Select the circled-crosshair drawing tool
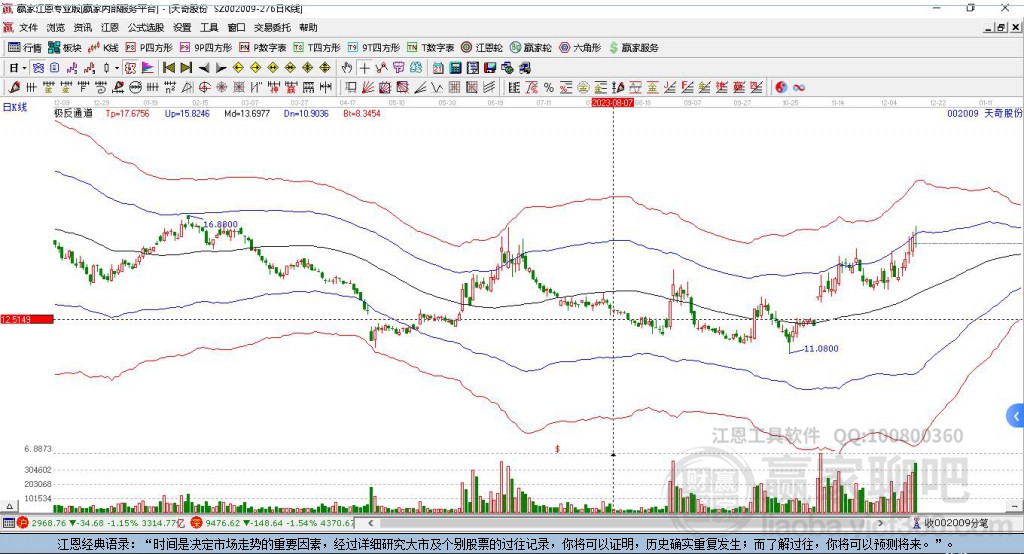Viewport: 1024px width, 554px height. pos(204,87)
